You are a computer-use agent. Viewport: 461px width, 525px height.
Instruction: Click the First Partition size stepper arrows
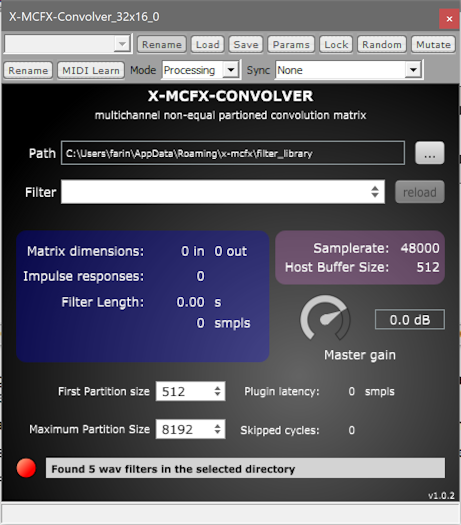point(218,391)
